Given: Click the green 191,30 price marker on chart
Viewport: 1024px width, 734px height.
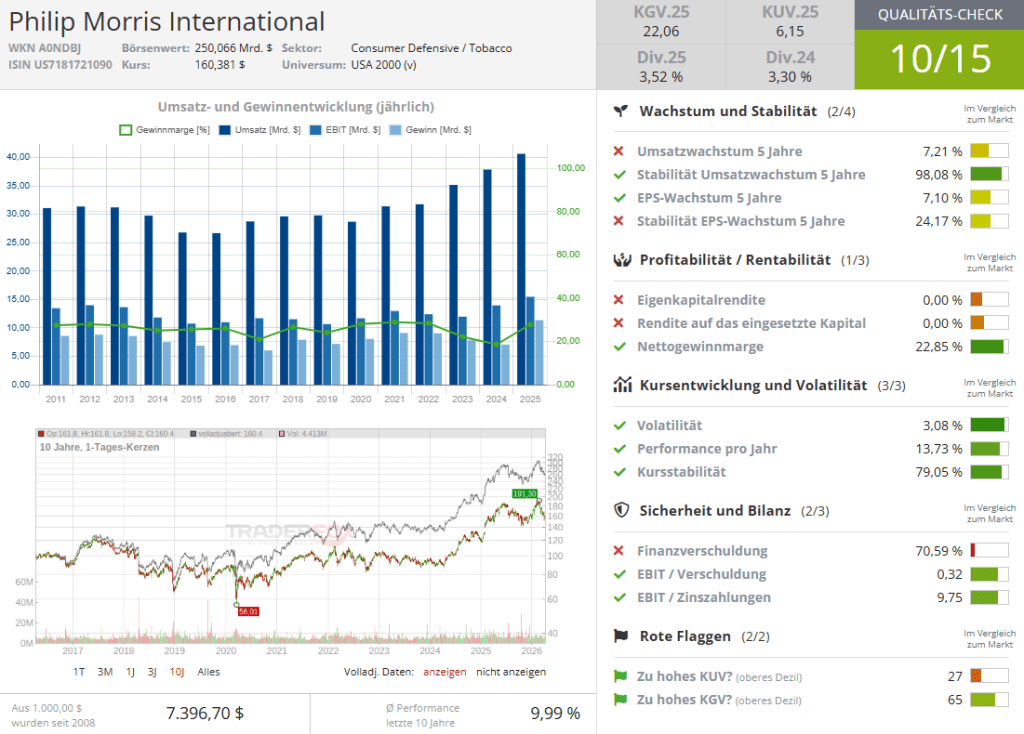Looking at the screenshot, I should pyautogui.click(x=524, y=494).
